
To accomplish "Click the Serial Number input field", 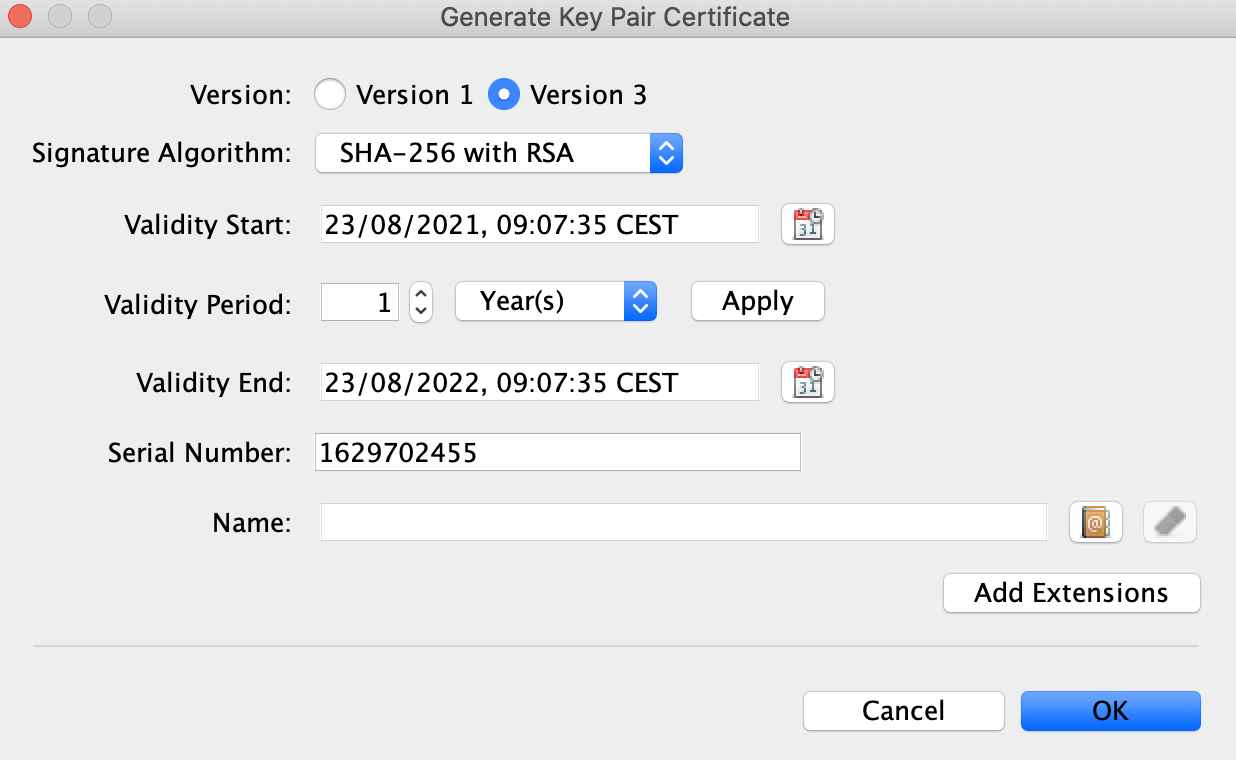I will pyautogui.click(x=557, y=452).
